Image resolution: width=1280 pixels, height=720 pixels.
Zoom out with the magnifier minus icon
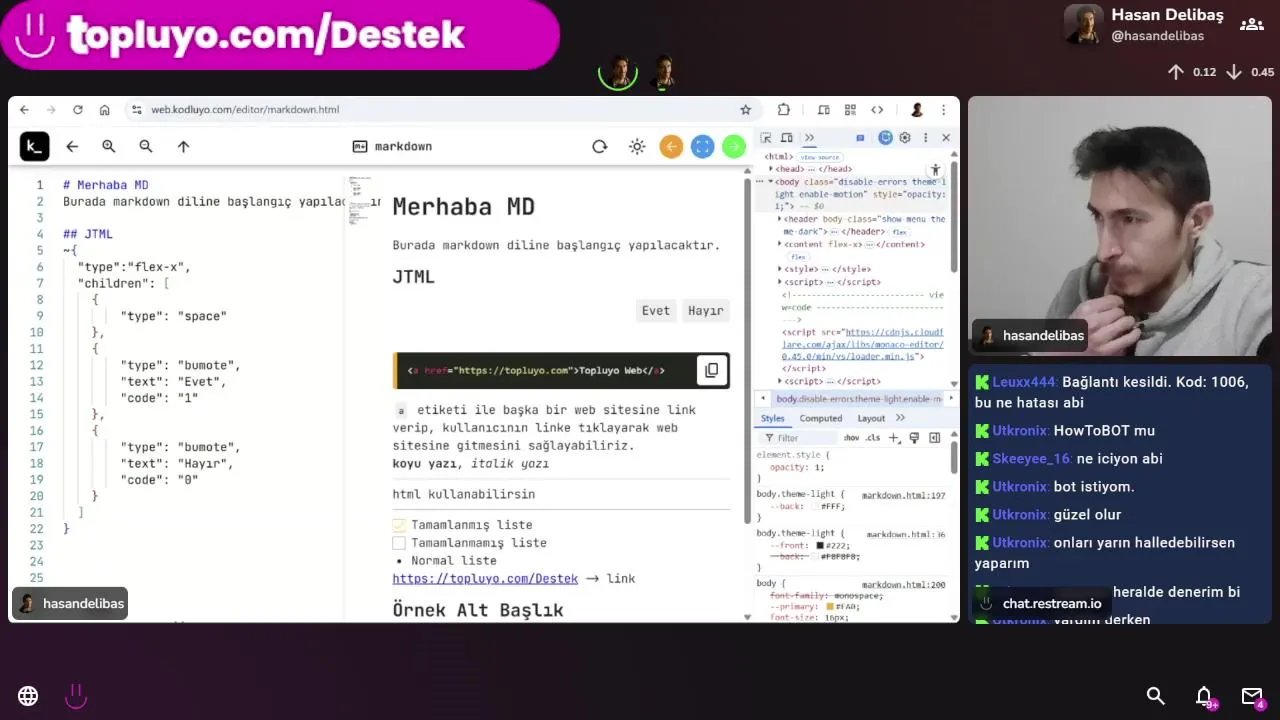(x=146, y=146)
